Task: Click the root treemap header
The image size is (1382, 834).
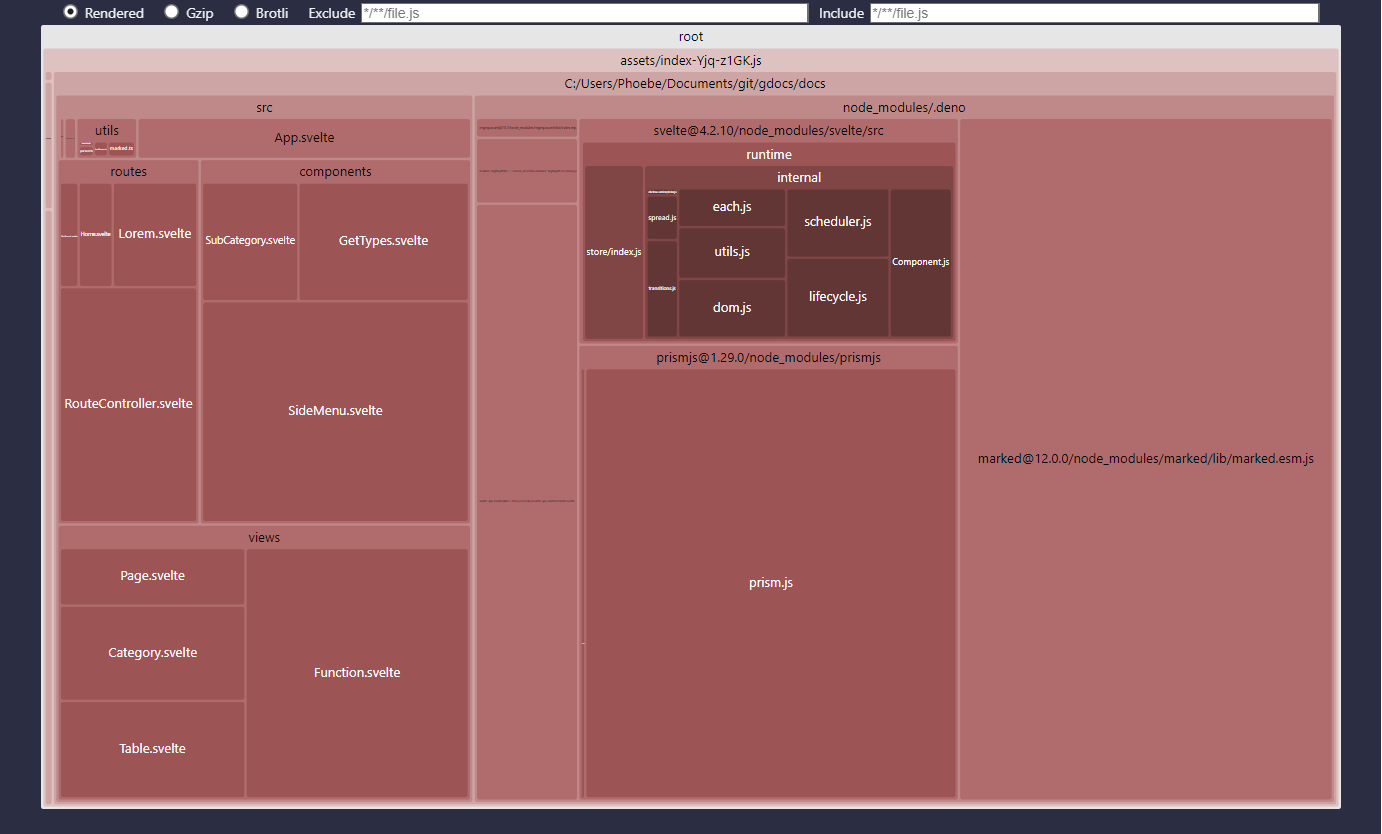Action: coord(690,37)
